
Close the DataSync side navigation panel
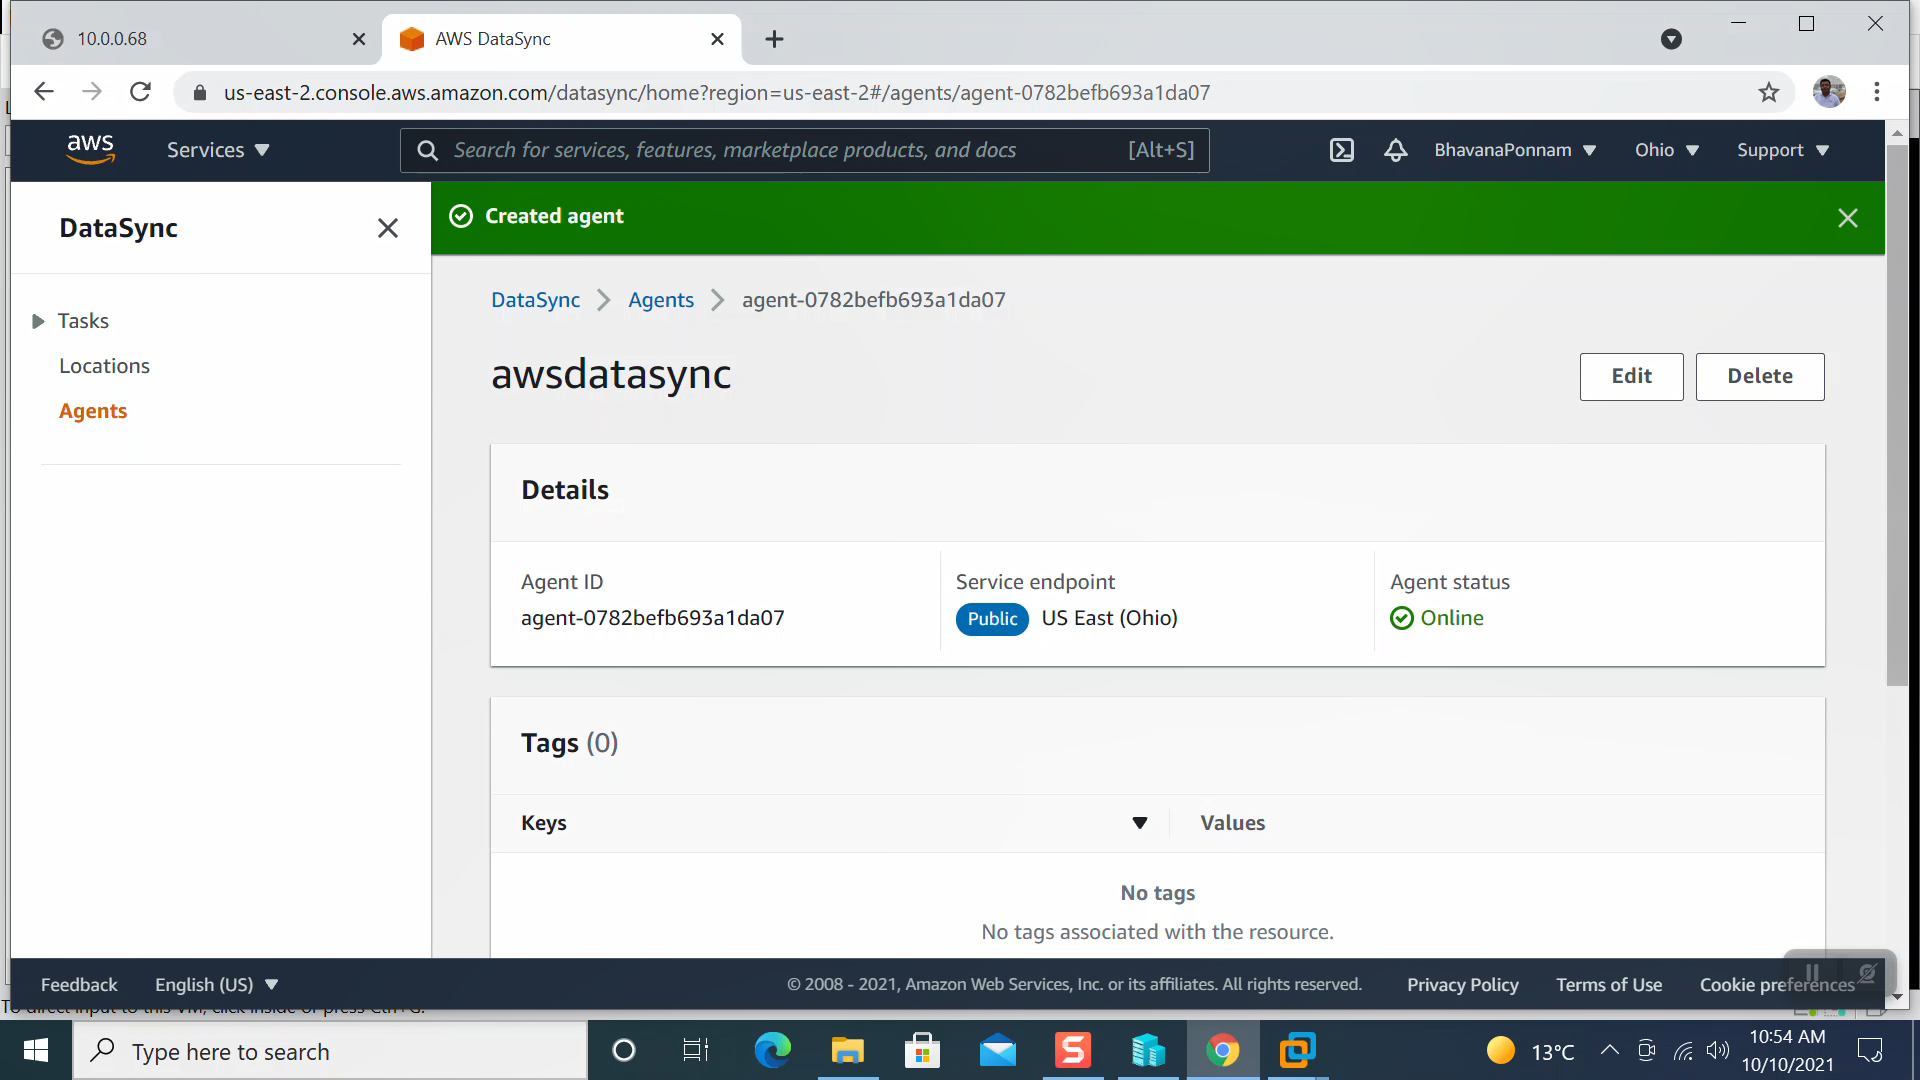click(x=388, y=228)
